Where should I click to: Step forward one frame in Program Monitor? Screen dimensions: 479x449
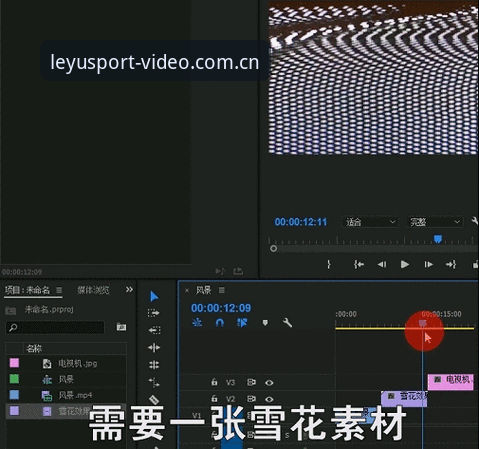(x=428, y=265)
